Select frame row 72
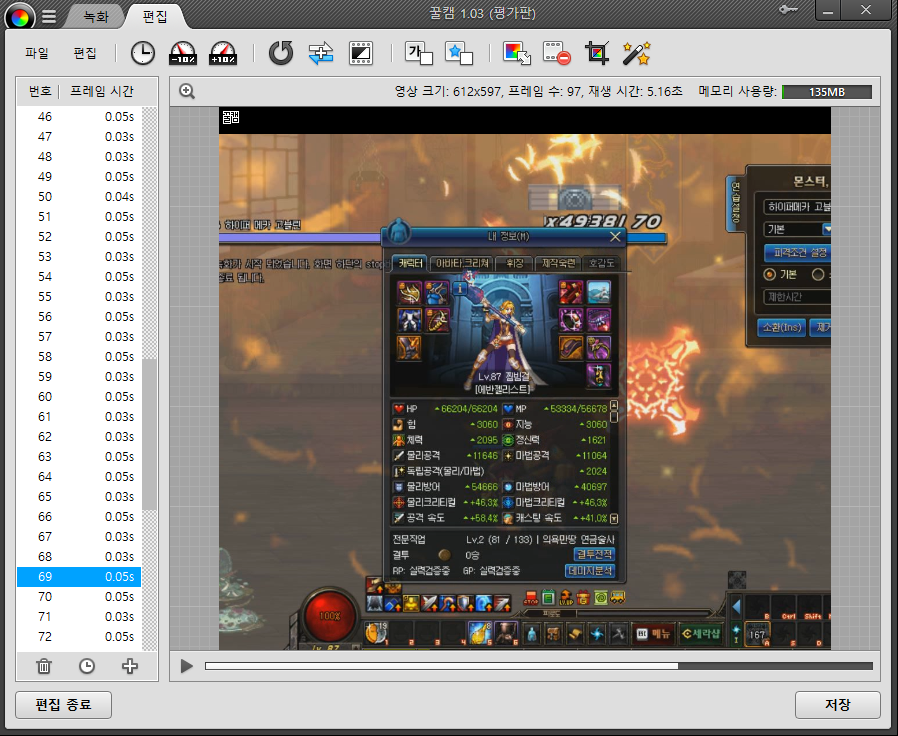The width and height of the screenshot is (898, 736). [79, 637]
